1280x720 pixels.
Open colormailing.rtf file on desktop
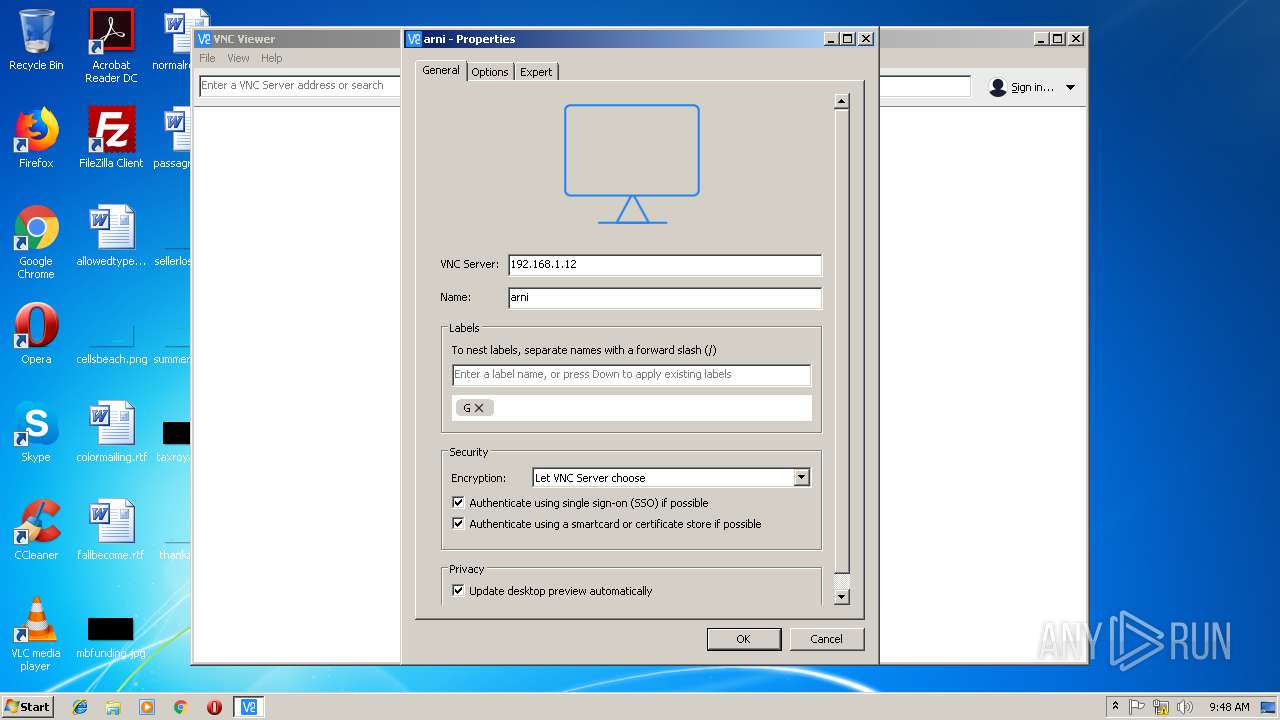click(x=111, y=432)
